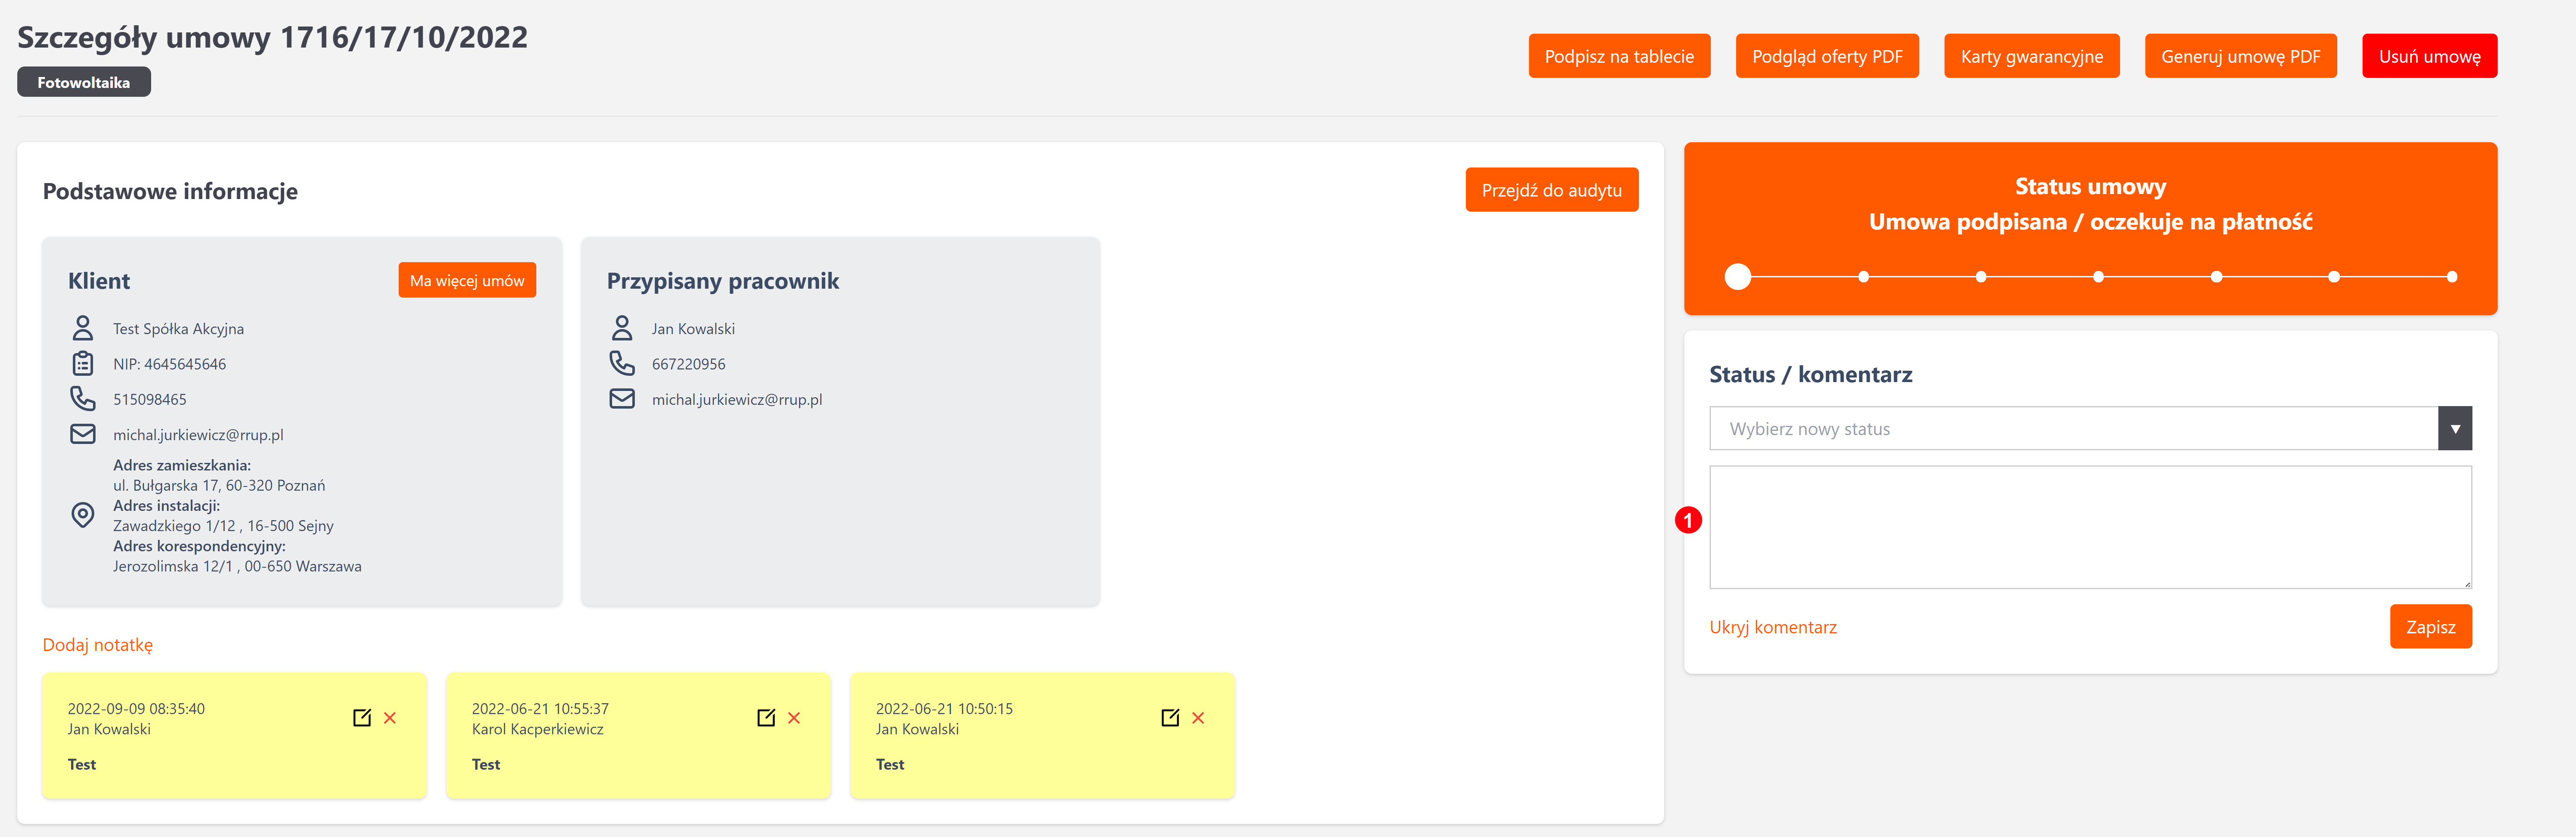
Task: Click assigned employee's phone icon
Action: [x=622, y=363]
